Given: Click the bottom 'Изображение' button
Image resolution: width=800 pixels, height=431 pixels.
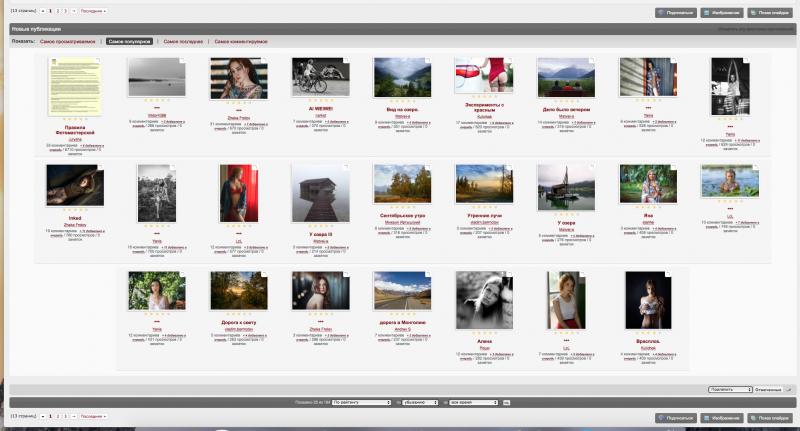Looking at the screenshot, I should tap(721, 418).
